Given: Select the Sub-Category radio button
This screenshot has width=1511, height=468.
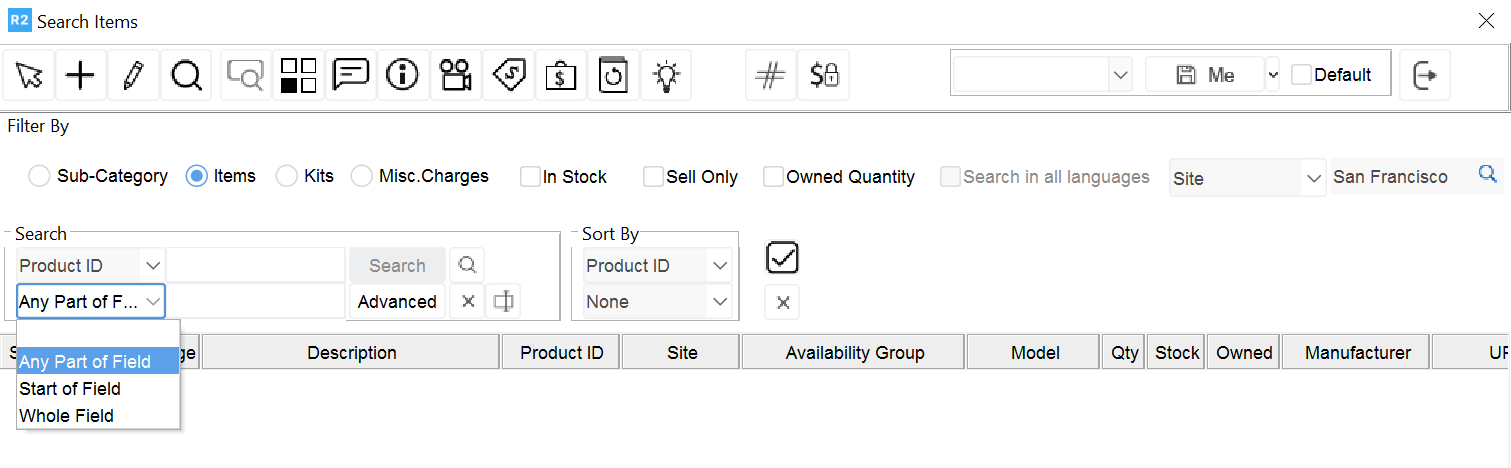Looking at the screenshot, I should [x=39, y=177].
